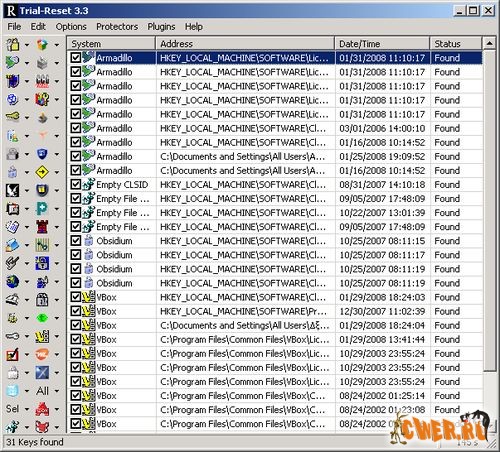500x452 pixels.
Task: Click the blue swirl globe icon
Action: 13,99
